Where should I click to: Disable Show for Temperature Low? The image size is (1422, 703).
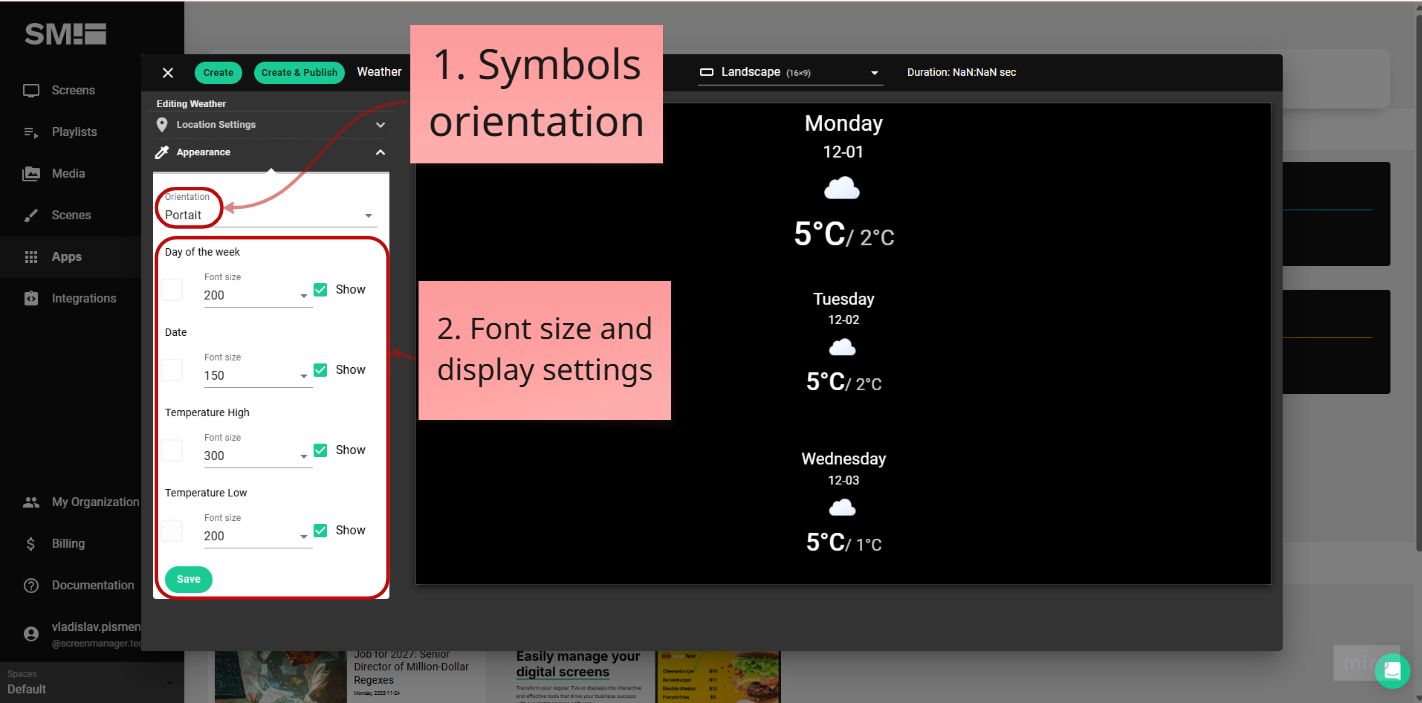pyautogui.click(x=320, y=529)
